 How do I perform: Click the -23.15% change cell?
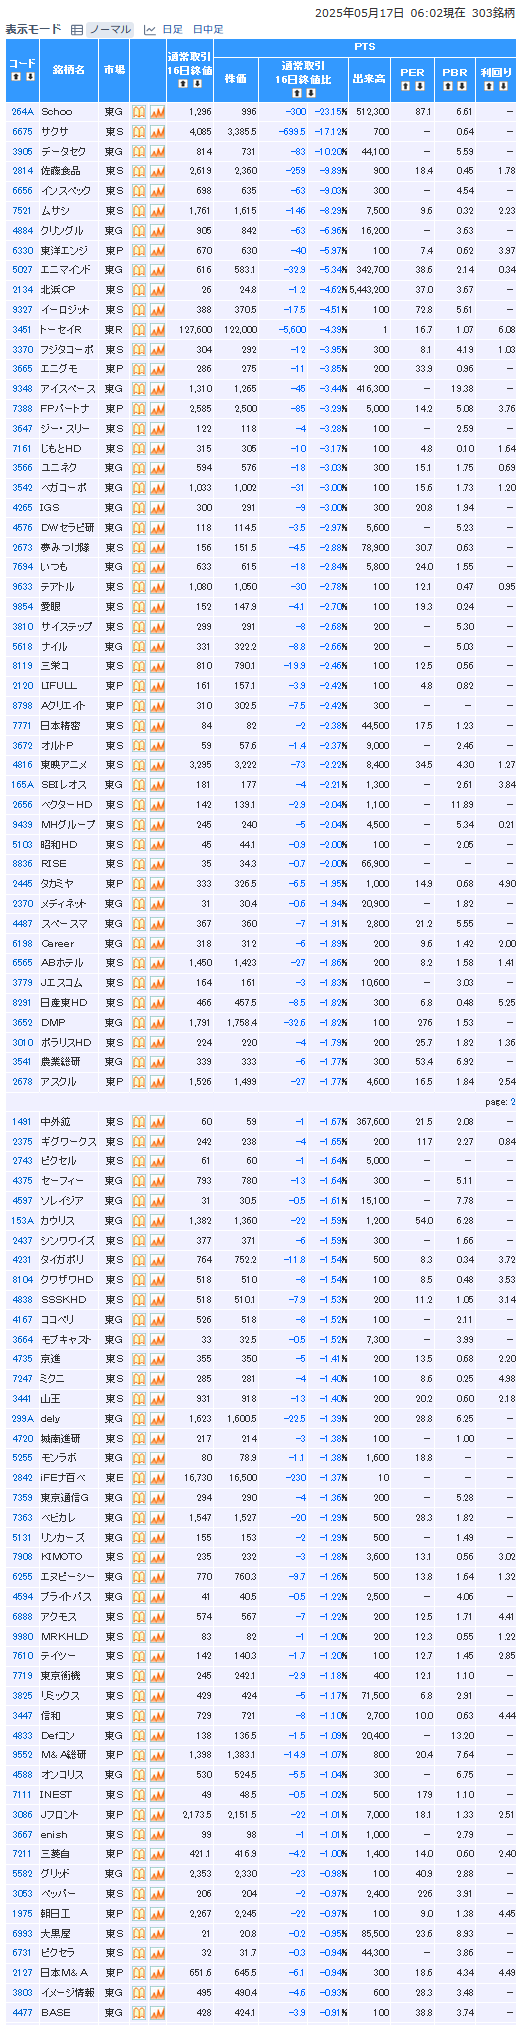pos(330,112)
